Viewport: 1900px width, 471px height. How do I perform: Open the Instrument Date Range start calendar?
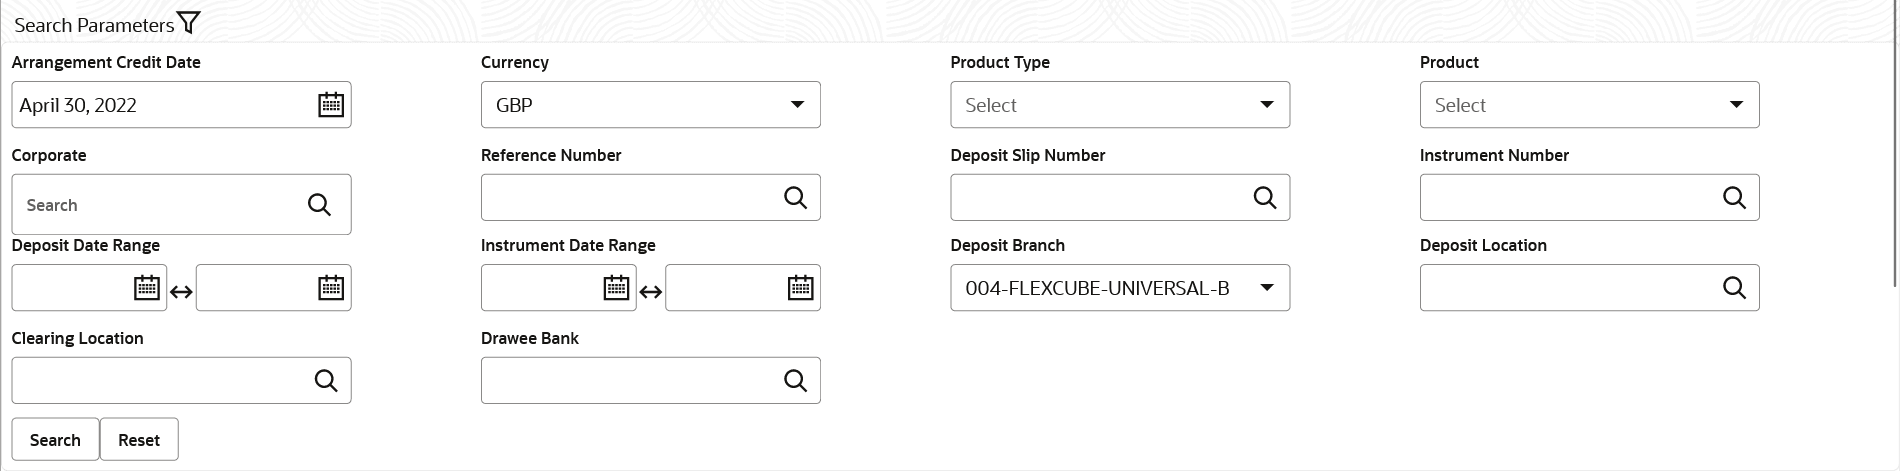[616, 288]
